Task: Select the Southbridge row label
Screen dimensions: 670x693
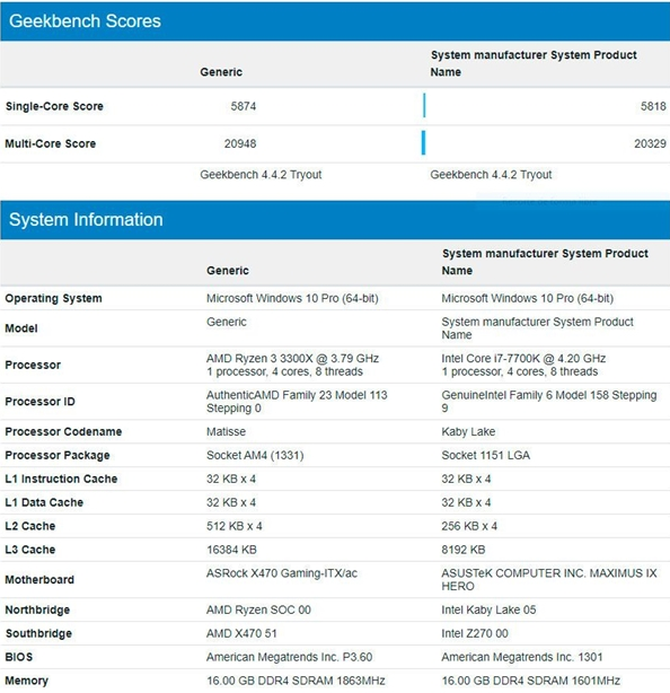Action: (x=38, y=633)
